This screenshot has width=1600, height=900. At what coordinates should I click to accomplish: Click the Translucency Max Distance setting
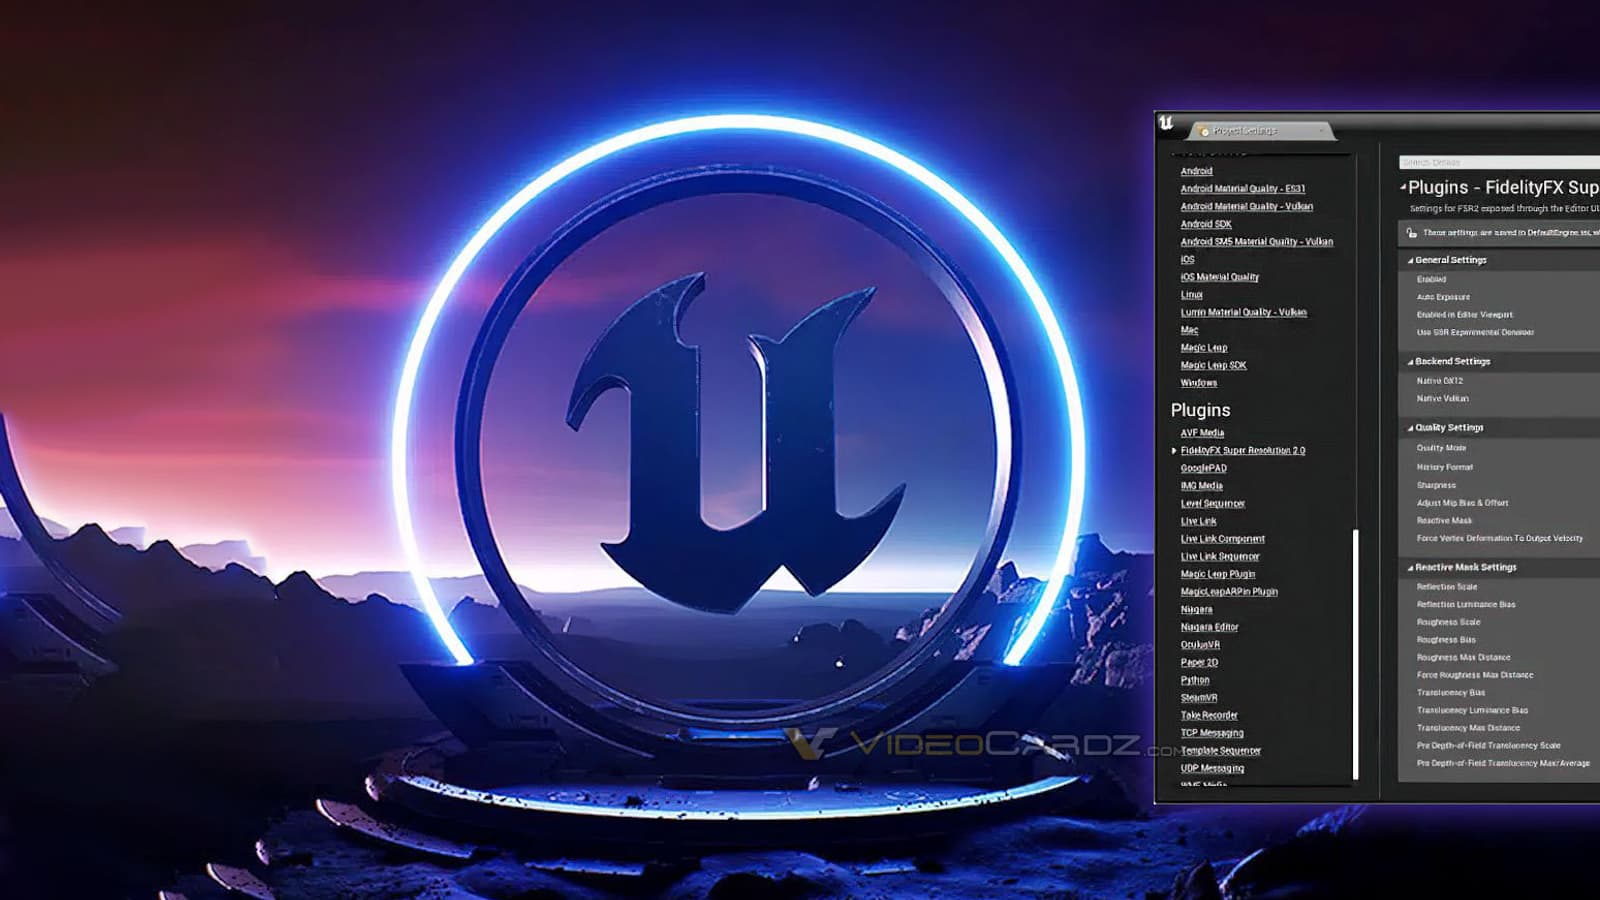click(x=1499, y=728)
